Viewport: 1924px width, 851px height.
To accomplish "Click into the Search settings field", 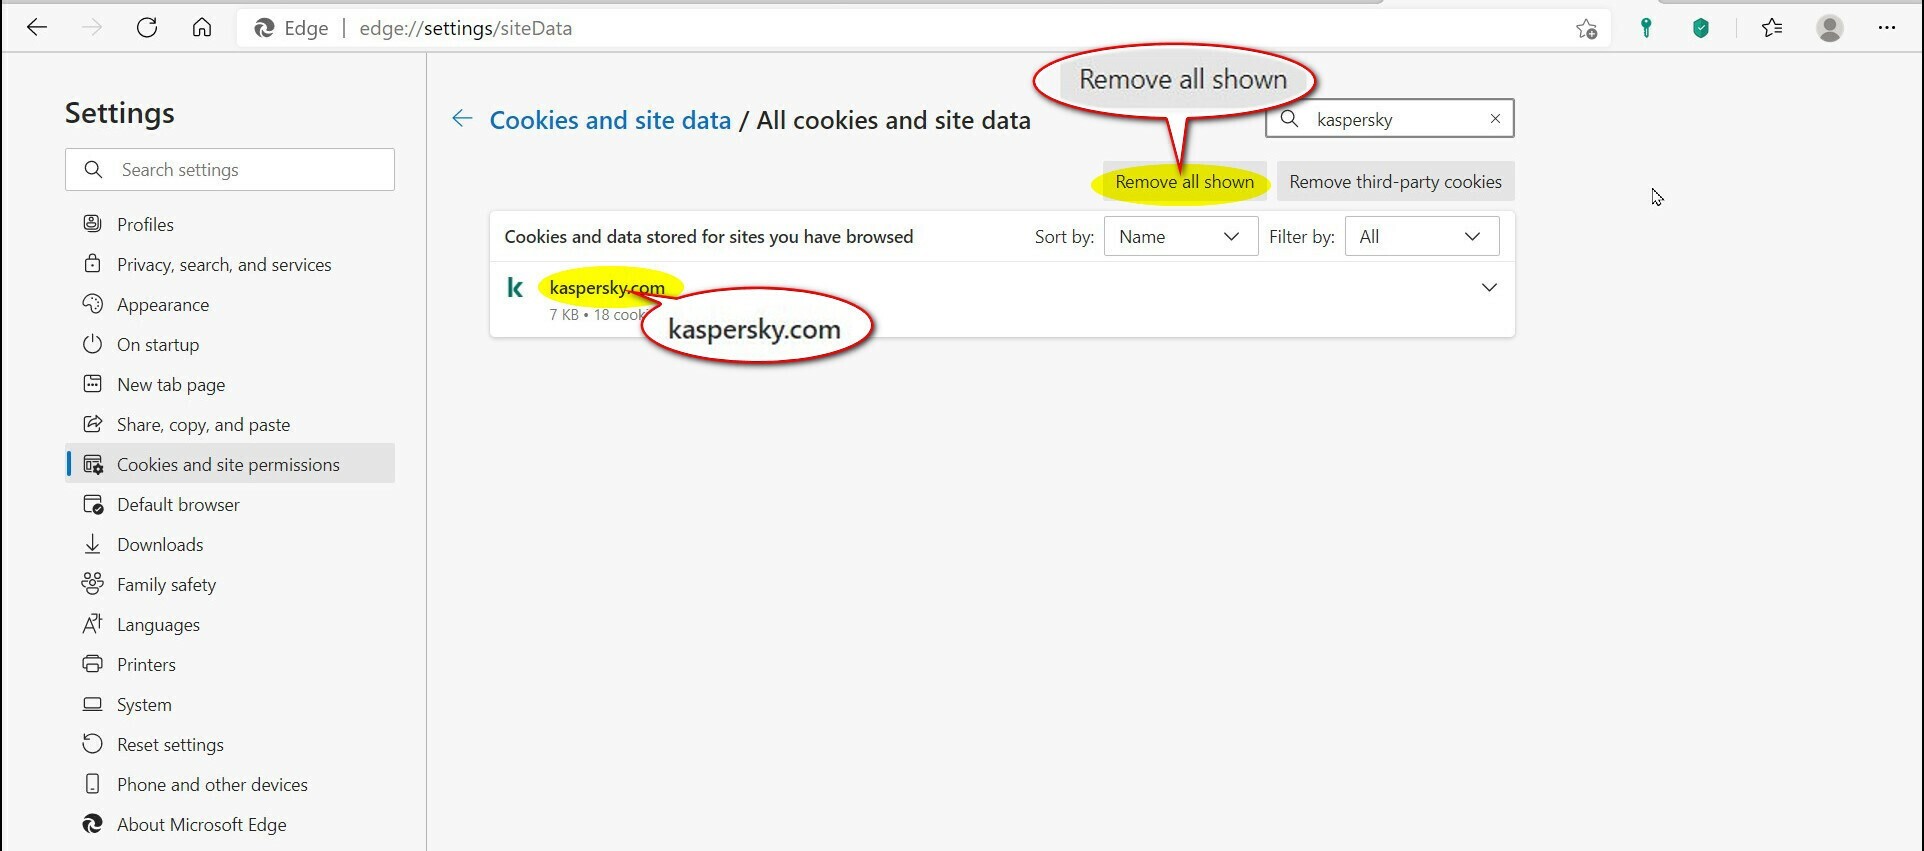I will pyautogui.click(x=230, y=170).
